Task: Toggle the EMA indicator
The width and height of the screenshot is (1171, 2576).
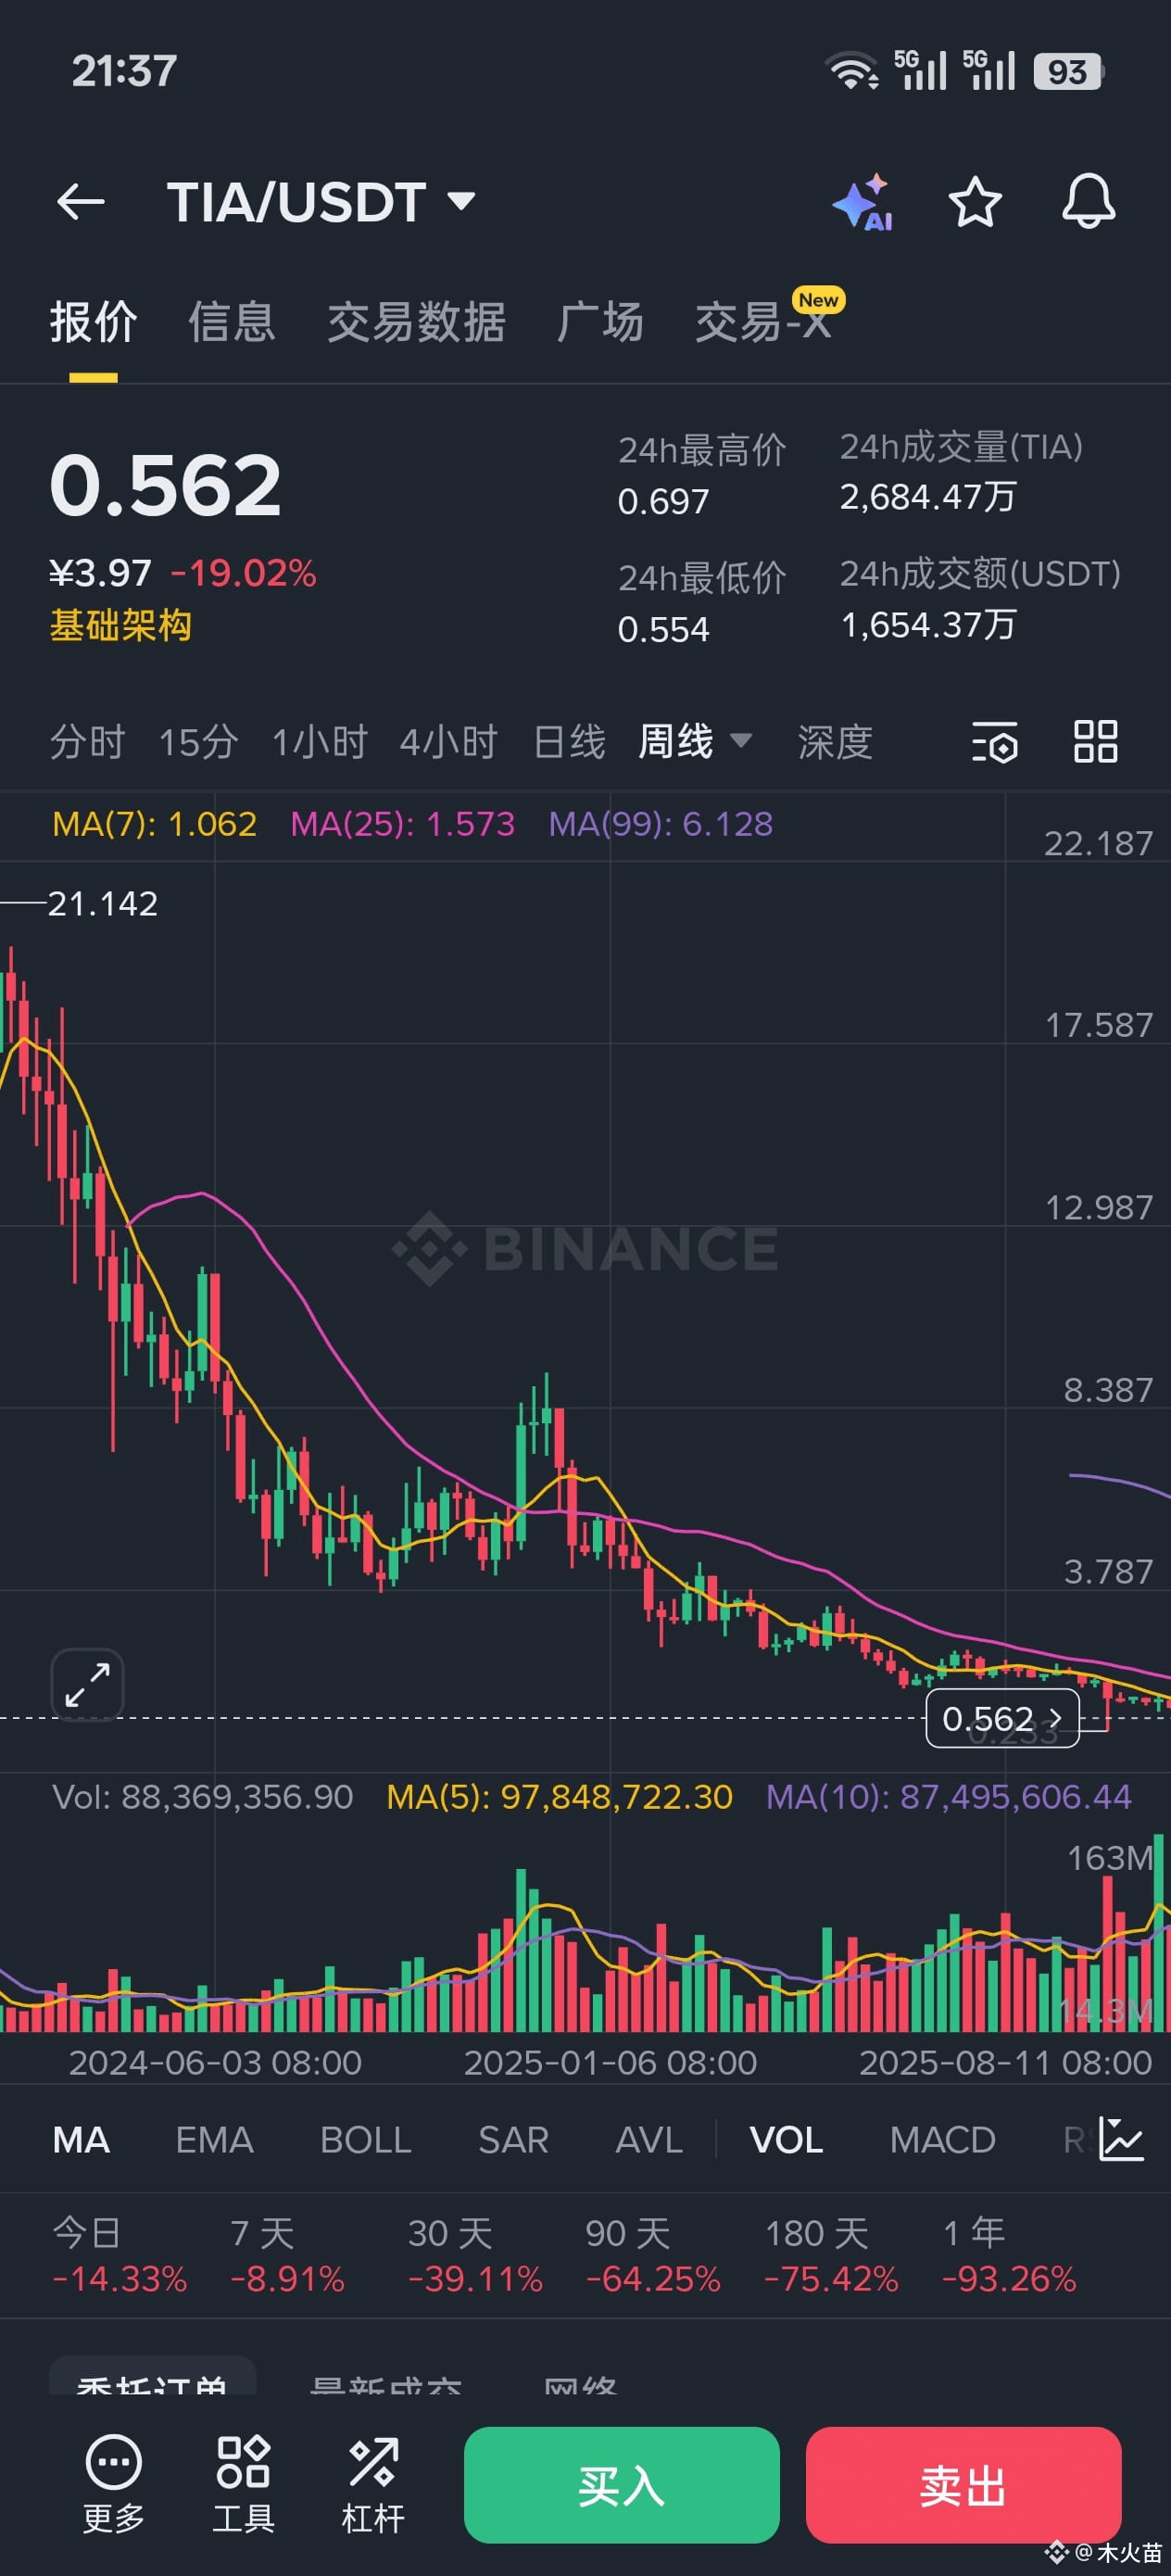Action: [x=214, y=2140]
